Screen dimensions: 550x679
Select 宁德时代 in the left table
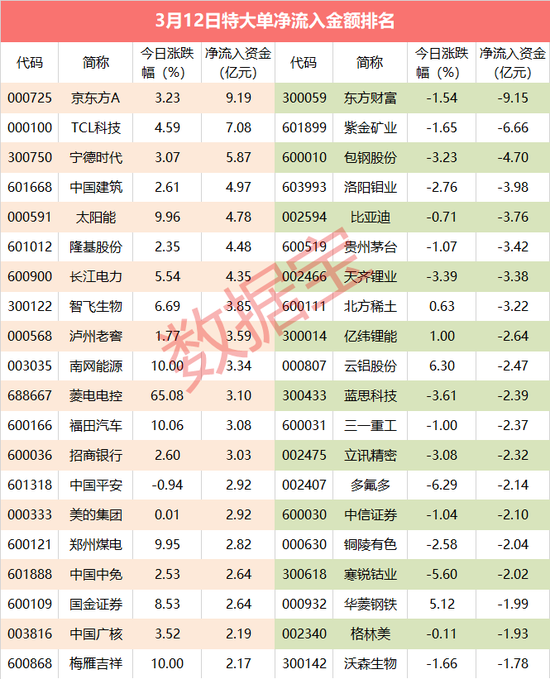point(96,157)
